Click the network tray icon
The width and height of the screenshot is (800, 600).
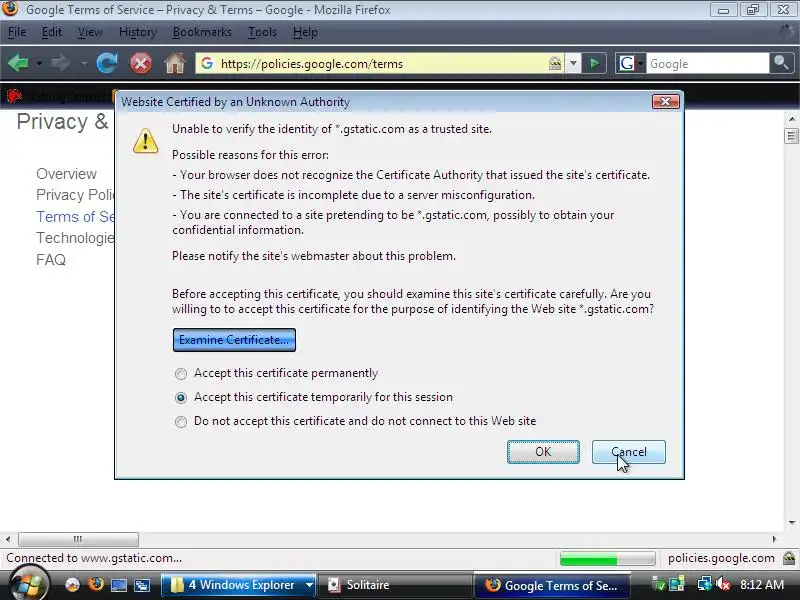(x=705, y=584)
